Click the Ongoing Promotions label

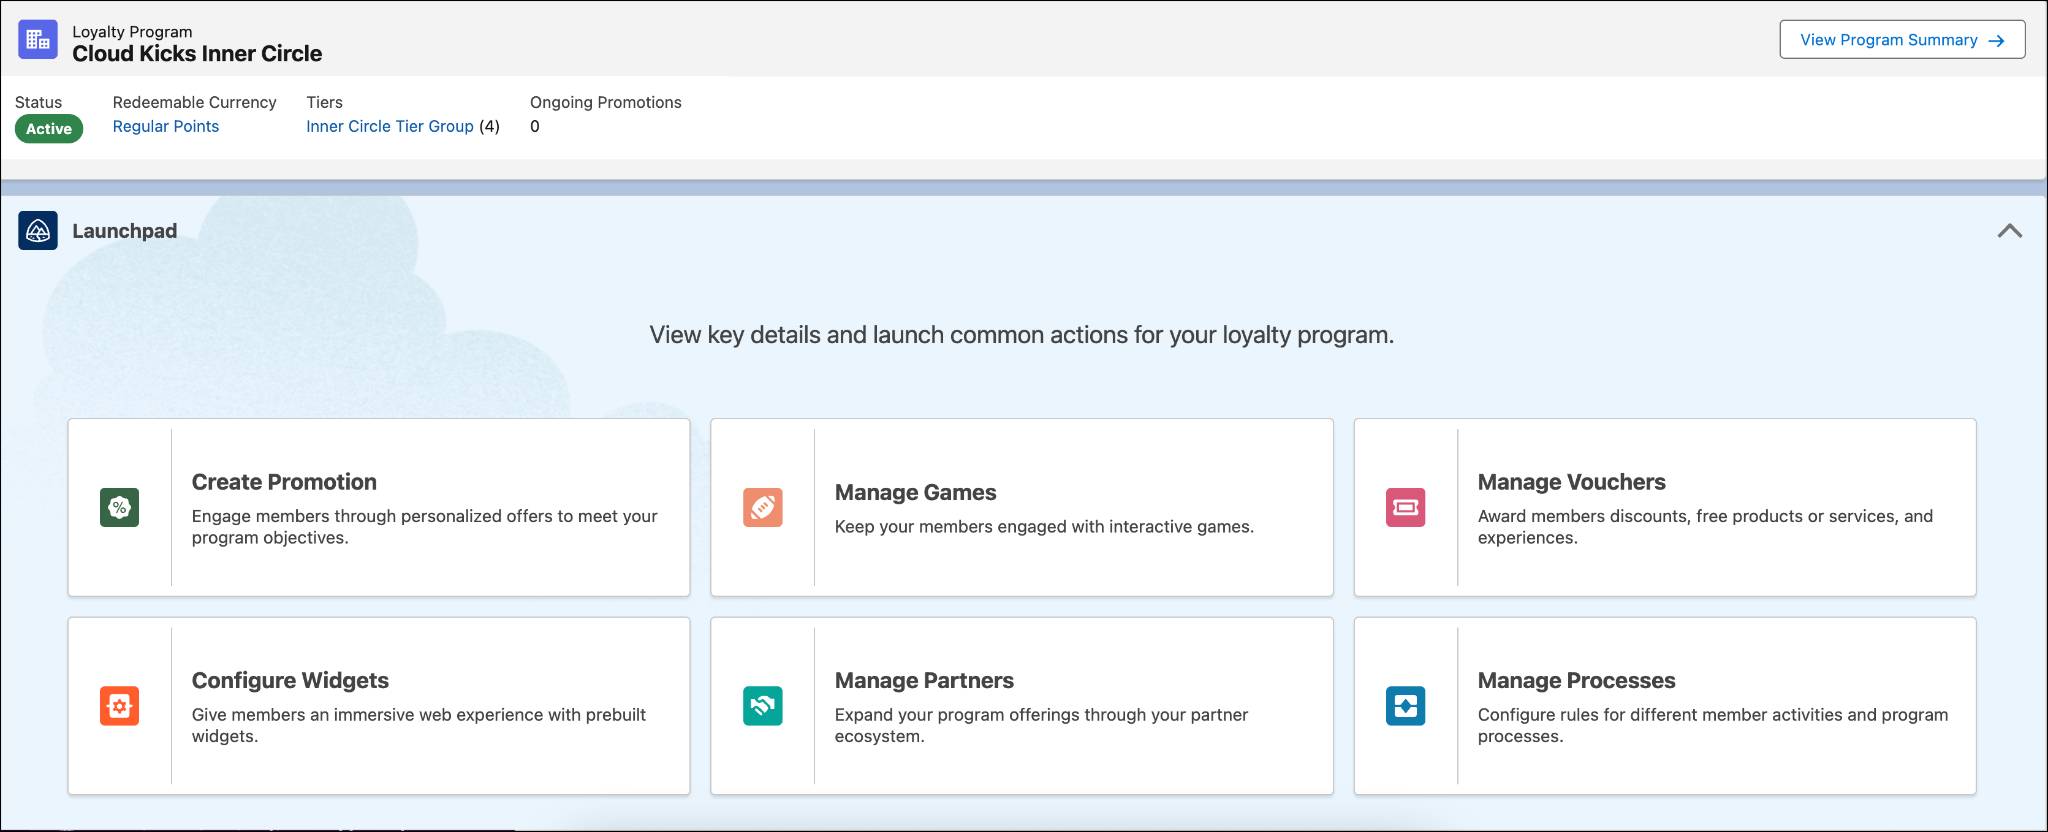[x=606, y=102]
